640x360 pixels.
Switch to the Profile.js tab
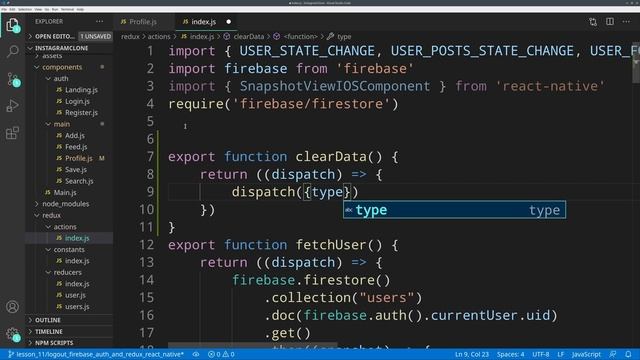(143, 22)
